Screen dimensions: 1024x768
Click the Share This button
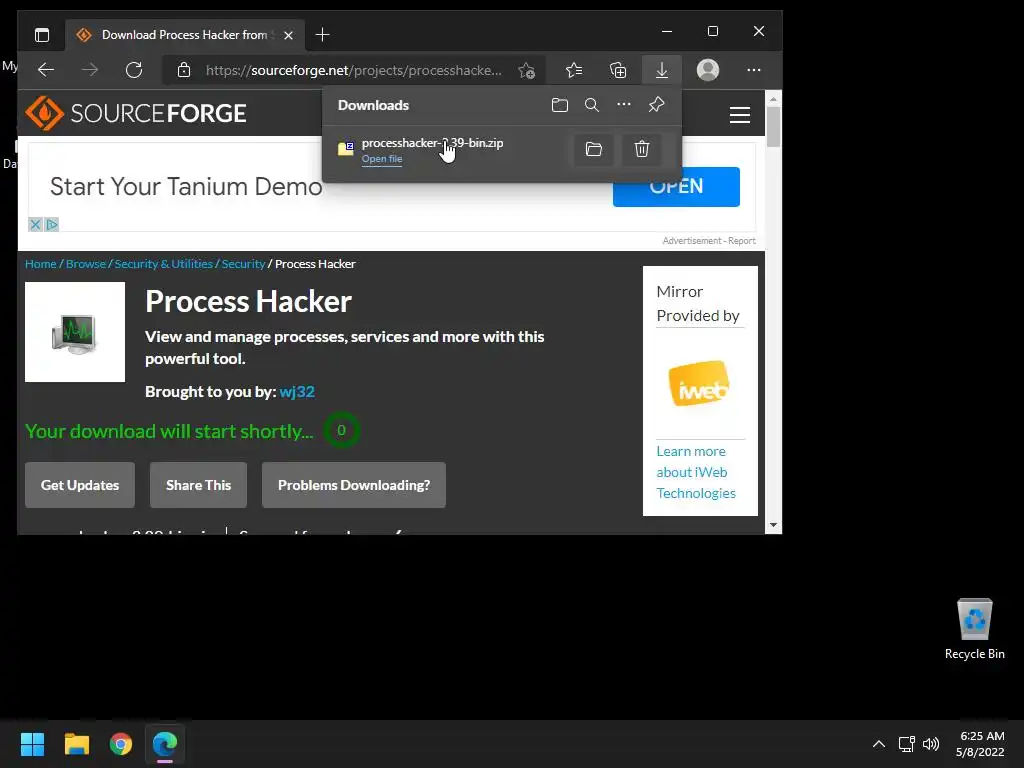pos(199,485)
